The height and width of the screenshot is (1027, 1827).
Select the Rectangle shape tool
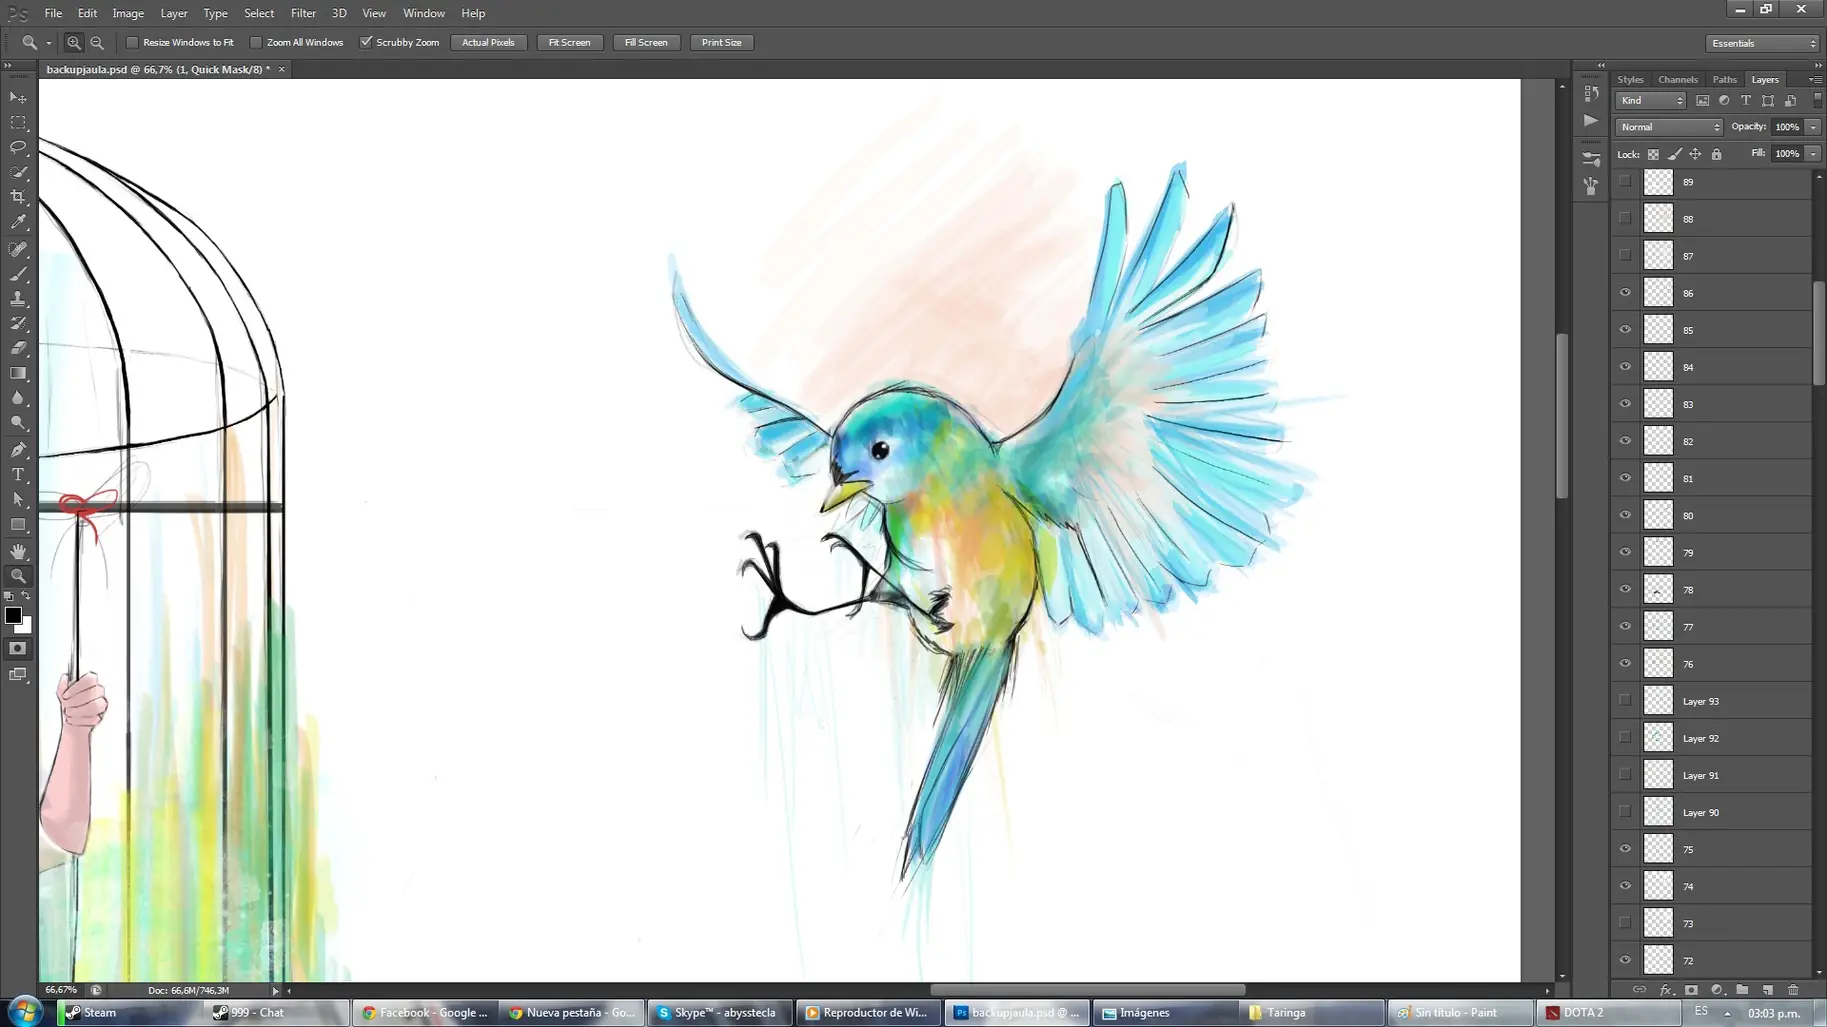click(x=18, y=525)
